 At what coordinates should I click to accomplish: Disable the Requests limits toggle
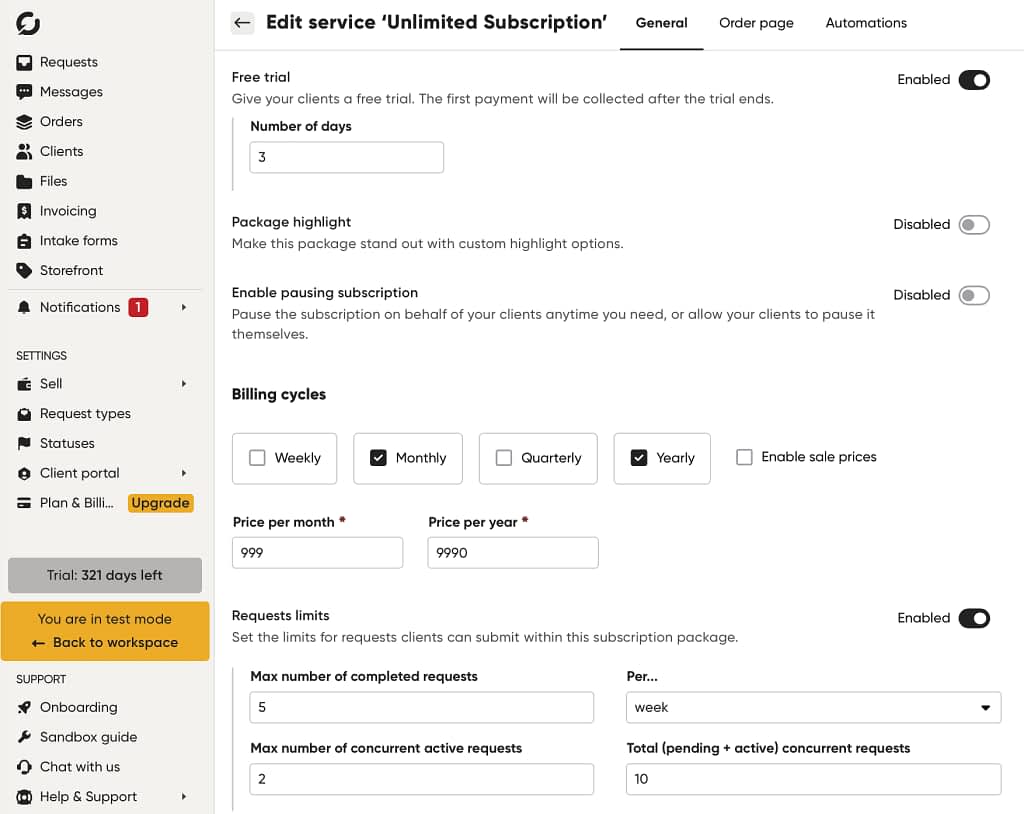pyautogui.click(x=974, y=618)
